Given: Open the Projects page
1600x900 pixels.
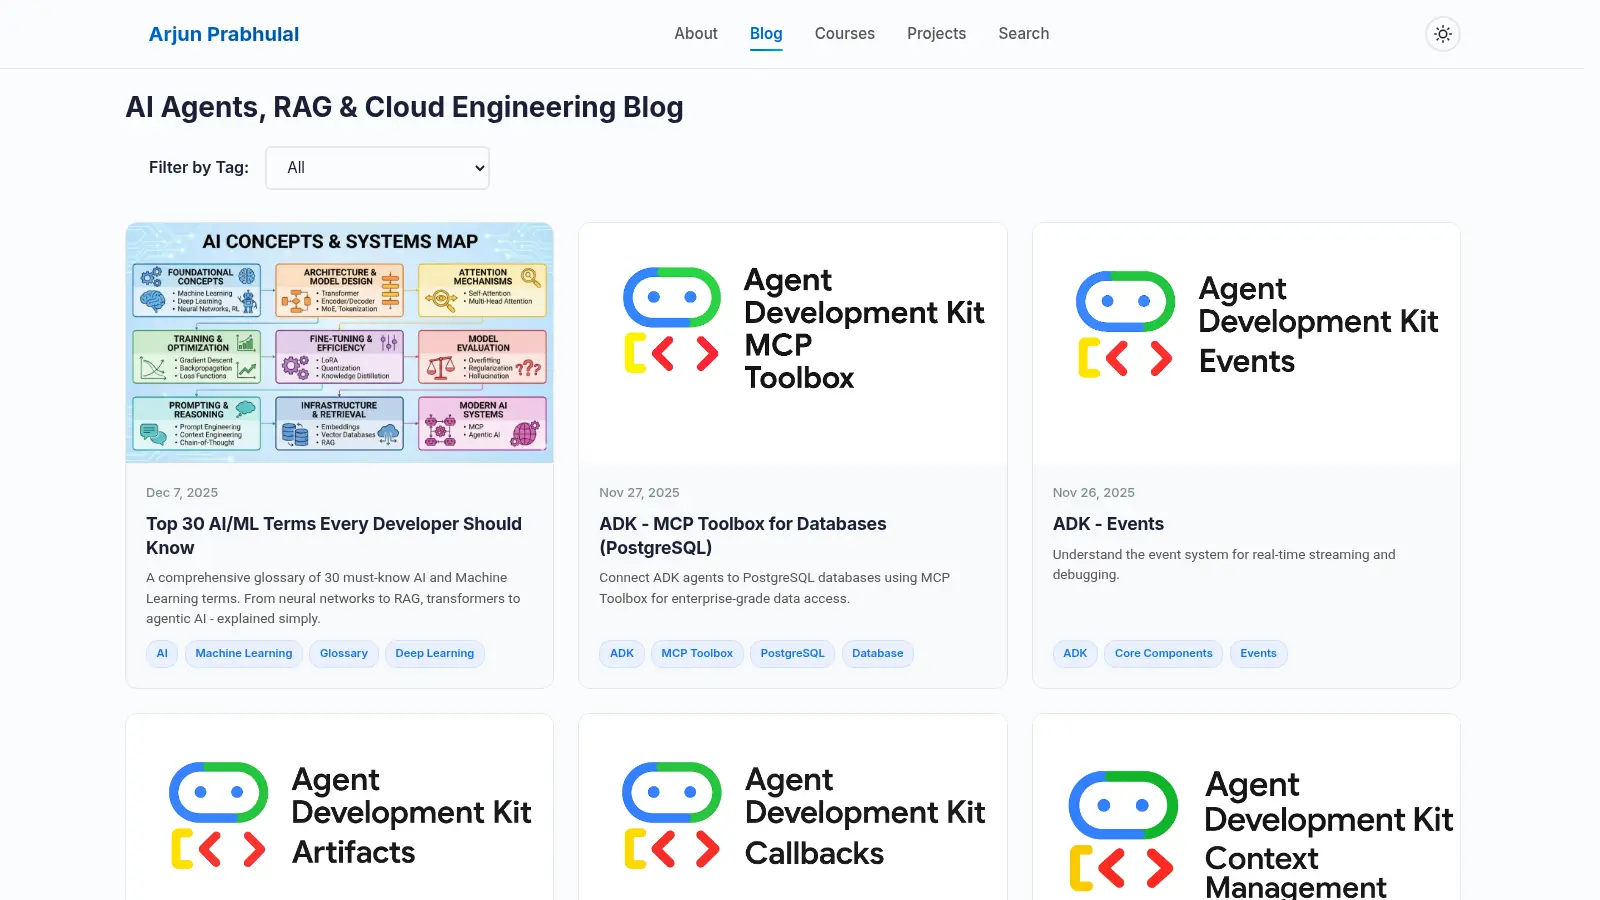Looking at the screenshot, I should [937, 34].
